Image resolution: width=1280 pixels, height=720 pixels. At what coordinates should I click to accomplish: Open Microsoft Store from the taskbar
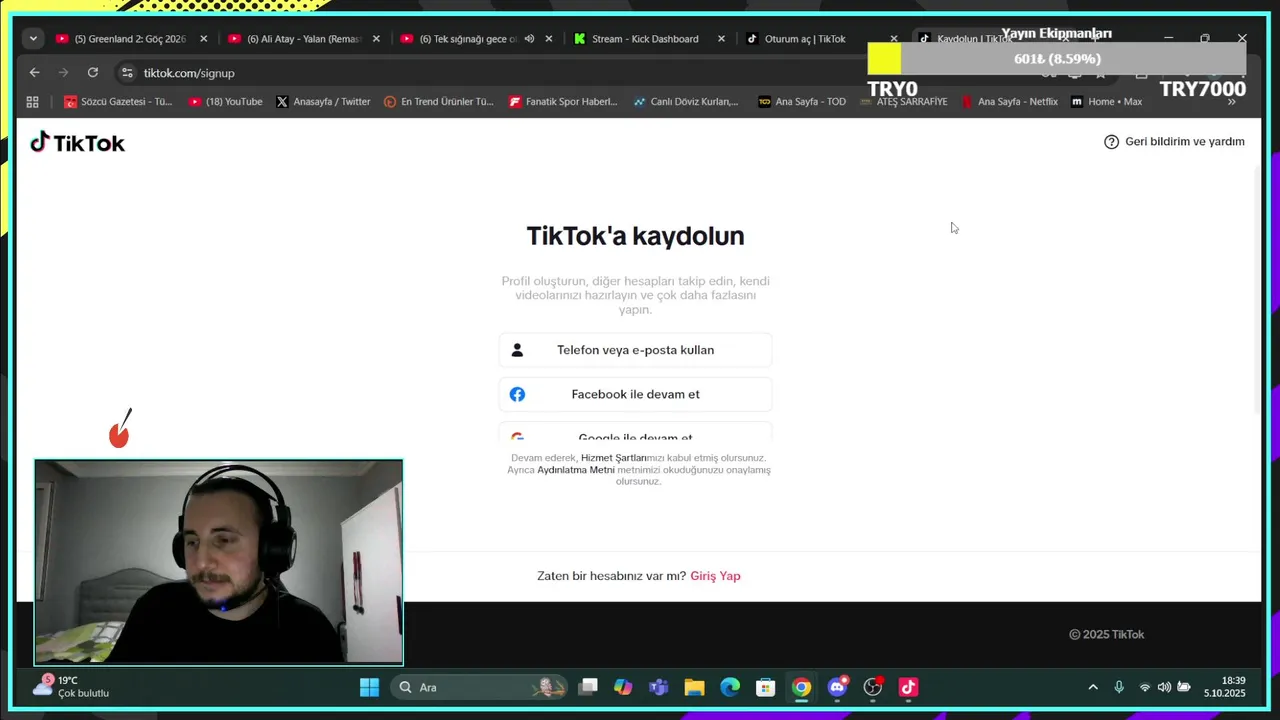765,687
